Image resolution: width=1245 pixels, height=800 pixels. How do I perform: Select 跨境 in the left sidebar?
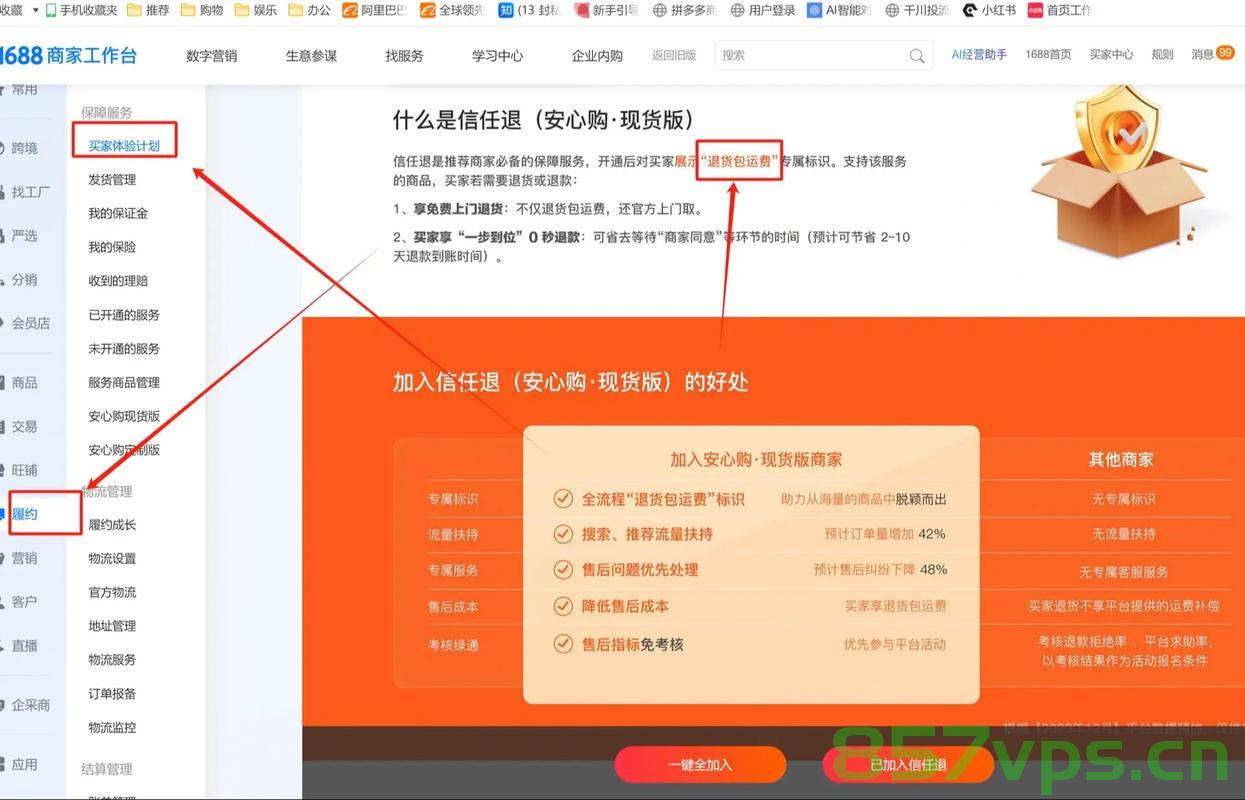pos(24,148)
